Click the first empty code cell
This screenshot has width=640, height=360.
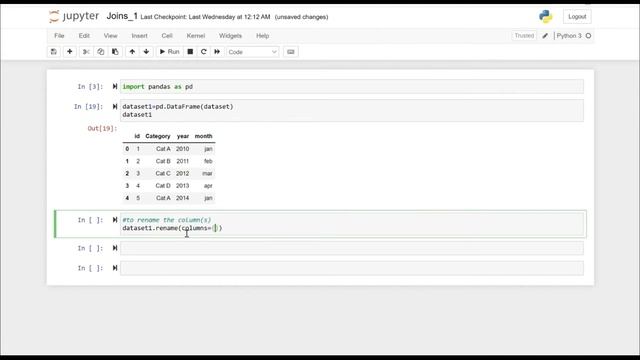pyautogui.click(x=352, y=248)
